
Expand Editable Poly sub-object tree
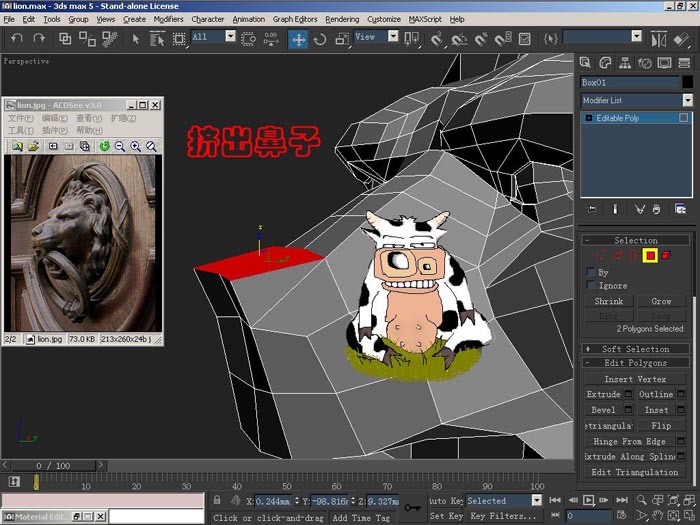pyautogui.click(x=588, y=118)
